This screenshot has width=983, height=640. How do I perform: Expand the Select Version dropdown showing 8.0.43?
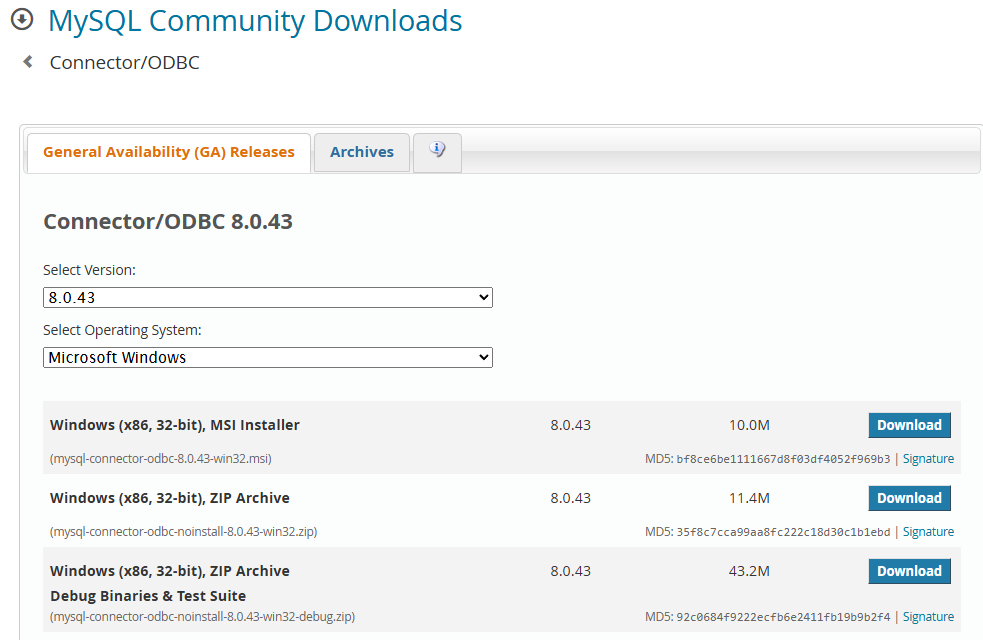tap(268, 297)
